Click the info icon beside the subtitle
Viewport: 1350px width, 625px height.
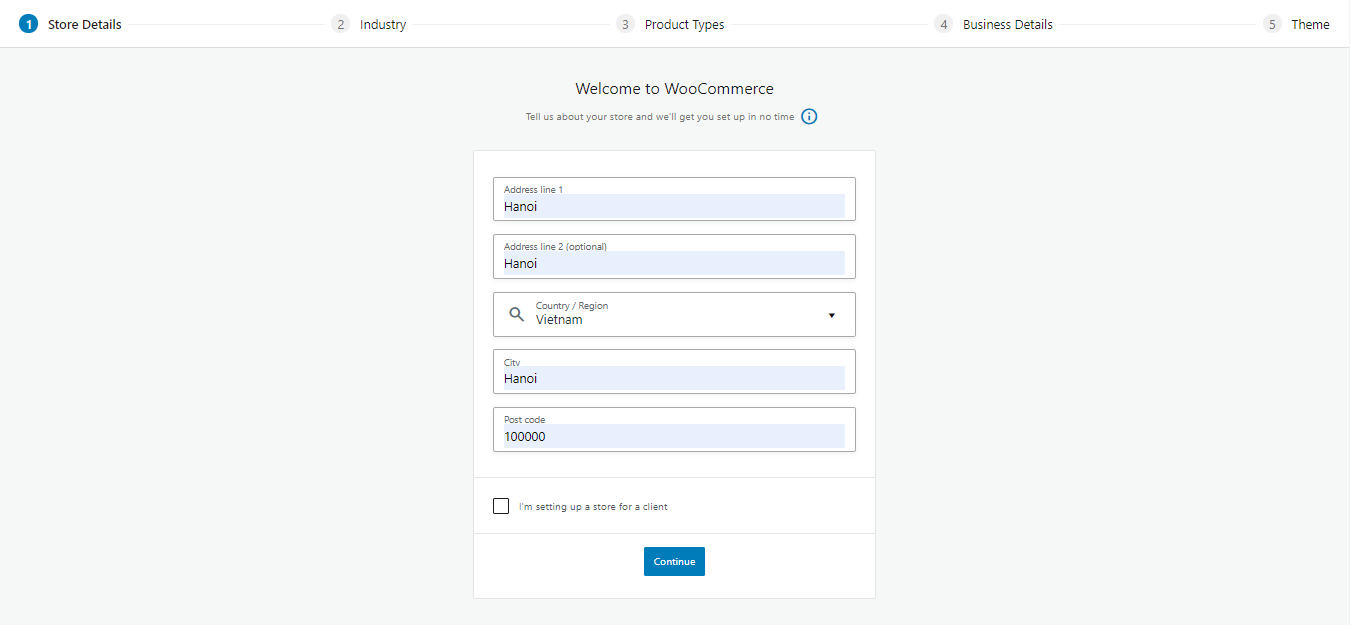[x=810, y=117]
